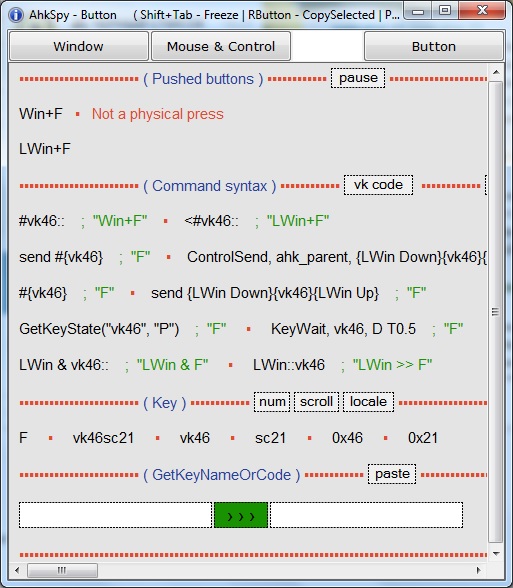Click the GetKeyState("vk46", "P") text

point(99,329)
